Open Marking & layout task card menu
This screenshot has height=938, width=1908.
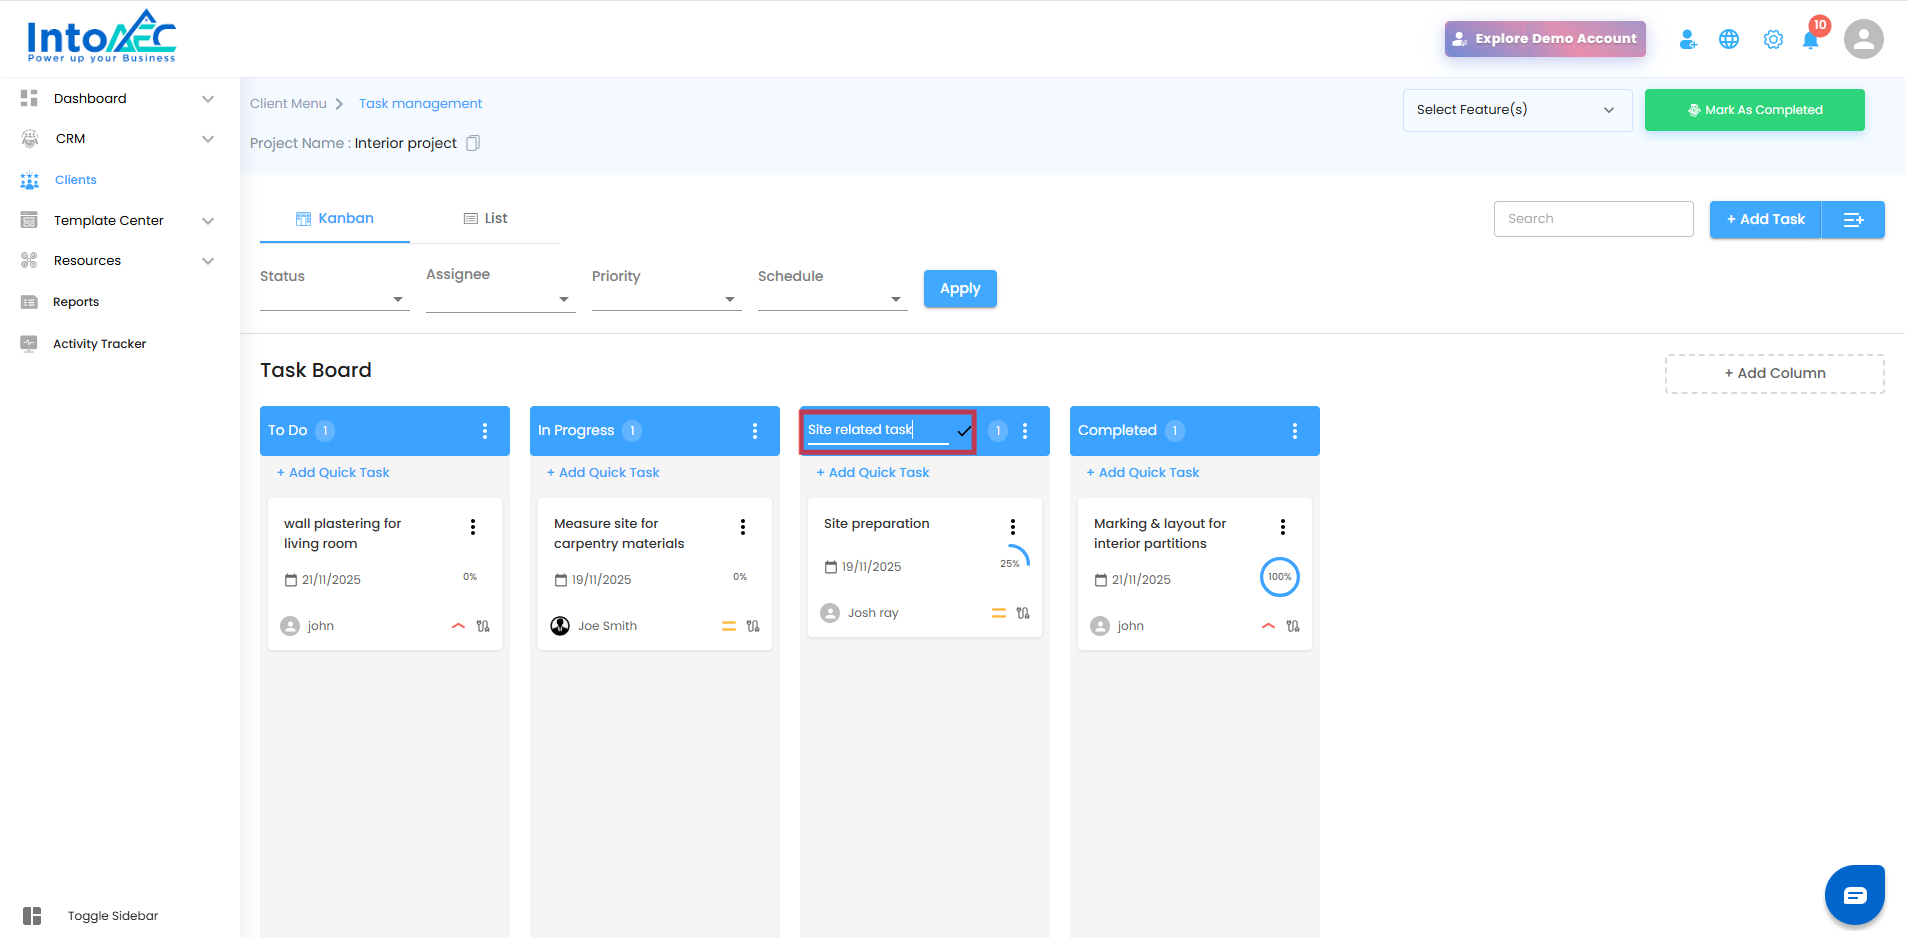pyautogui.click(x=1283, y=527)
